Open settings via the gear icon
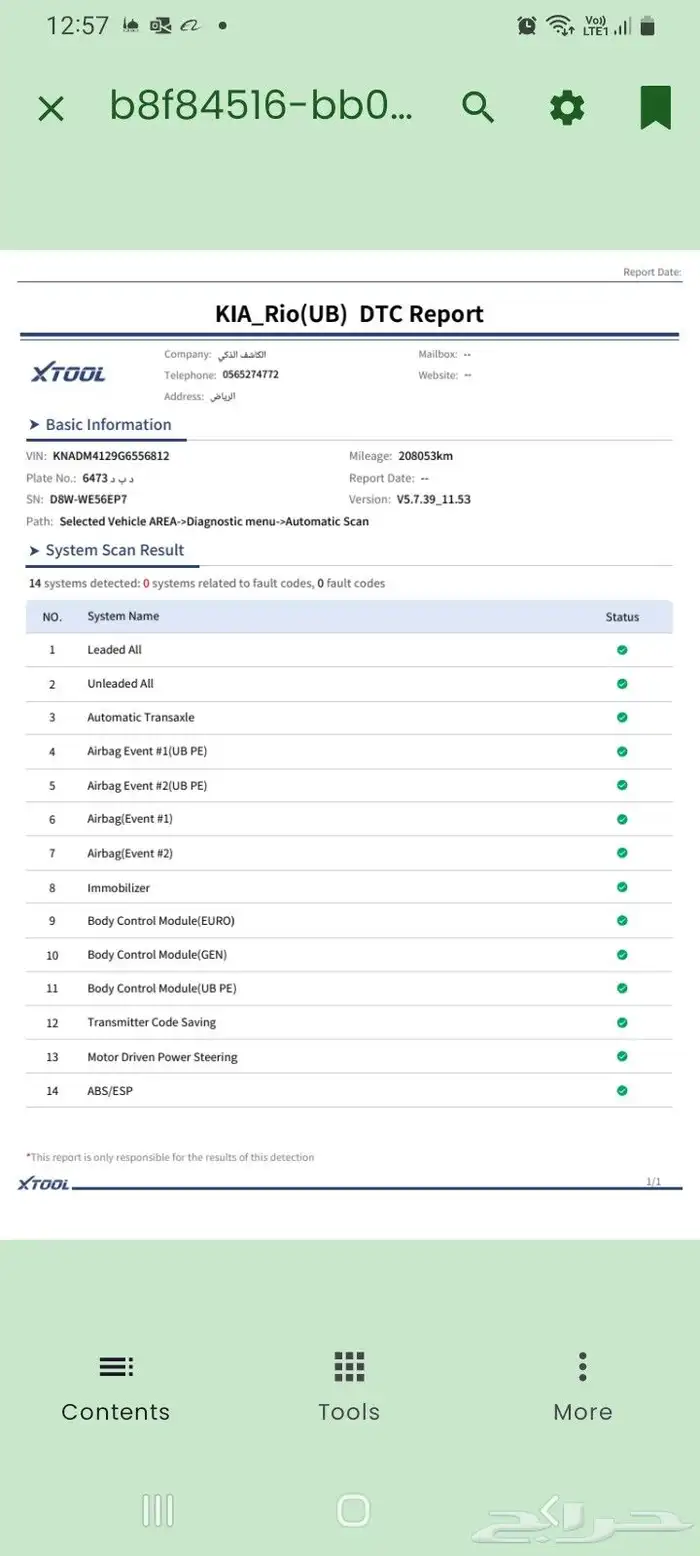 (567, 107)
